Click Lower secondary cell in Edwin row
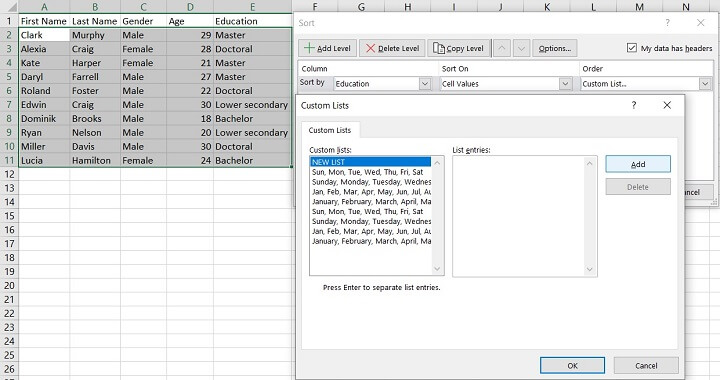This screenshot has width=720, height=380. (x=252, y=105)
